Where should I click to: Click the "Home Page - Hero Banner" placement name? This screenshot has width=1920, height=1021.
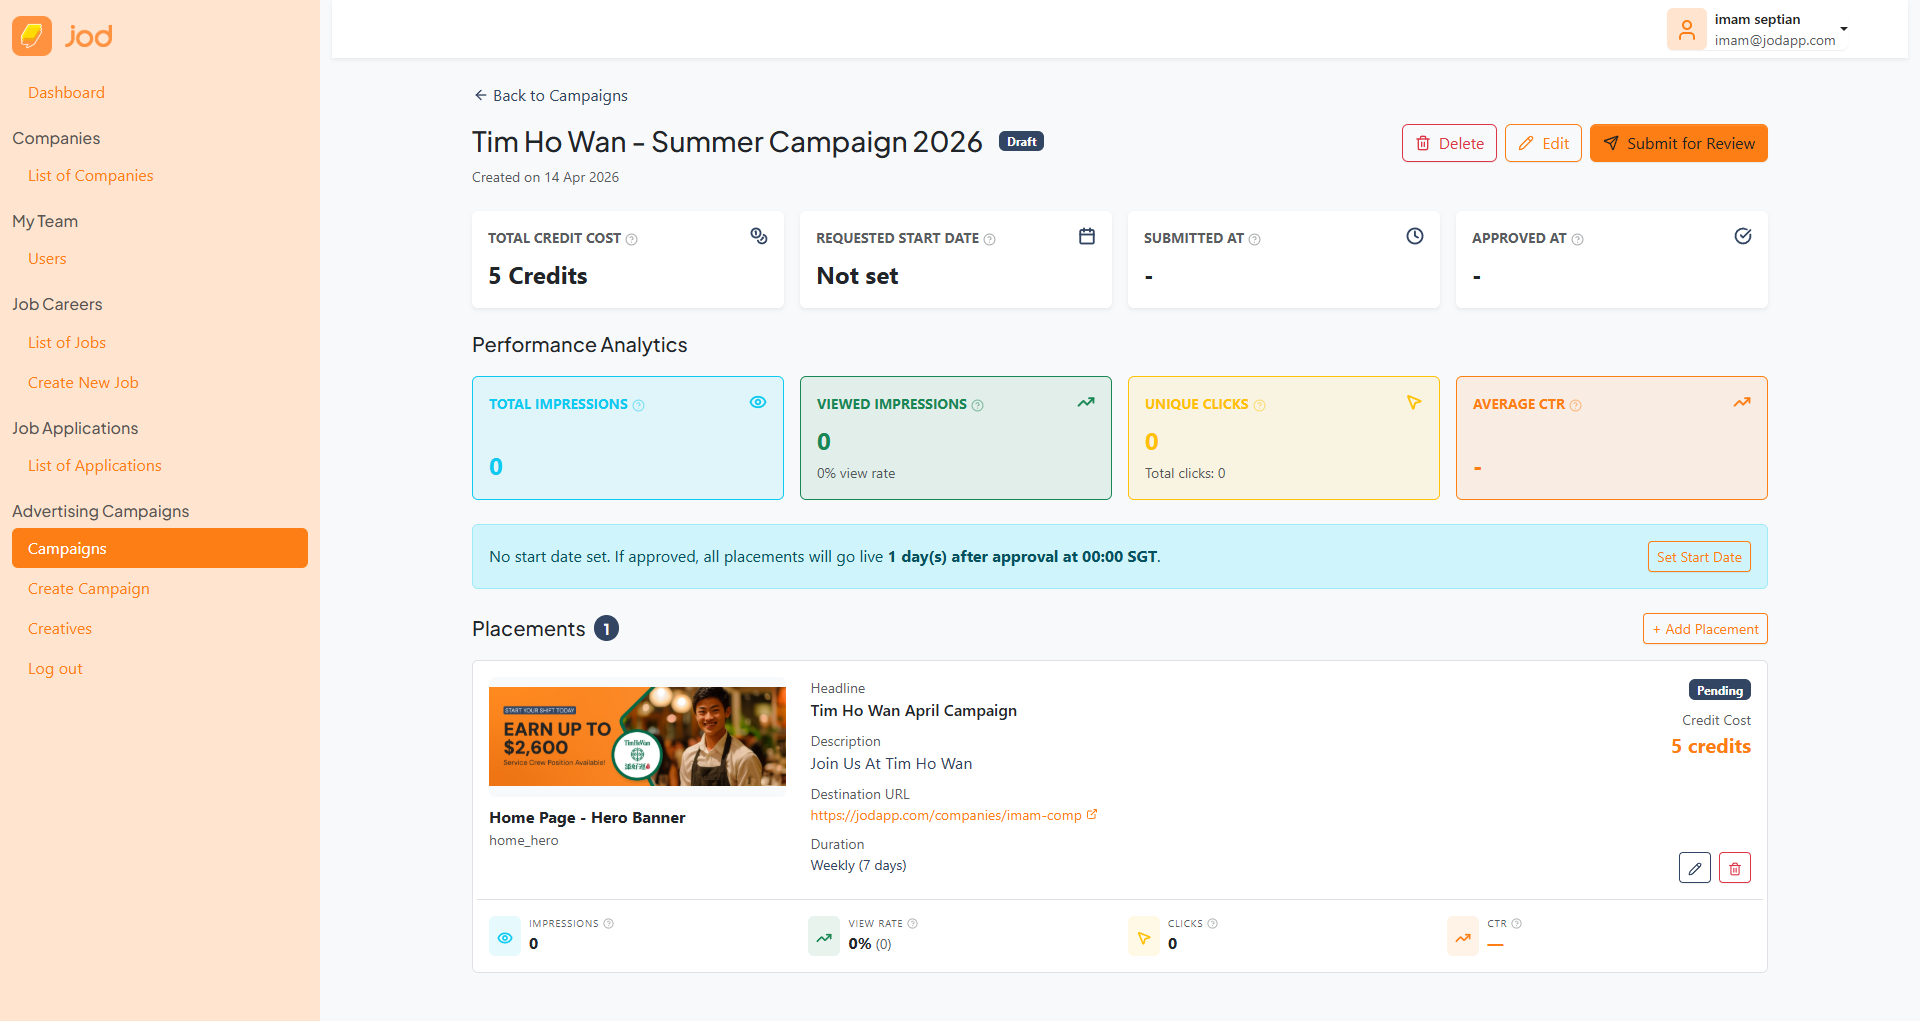tap(587, 818)
